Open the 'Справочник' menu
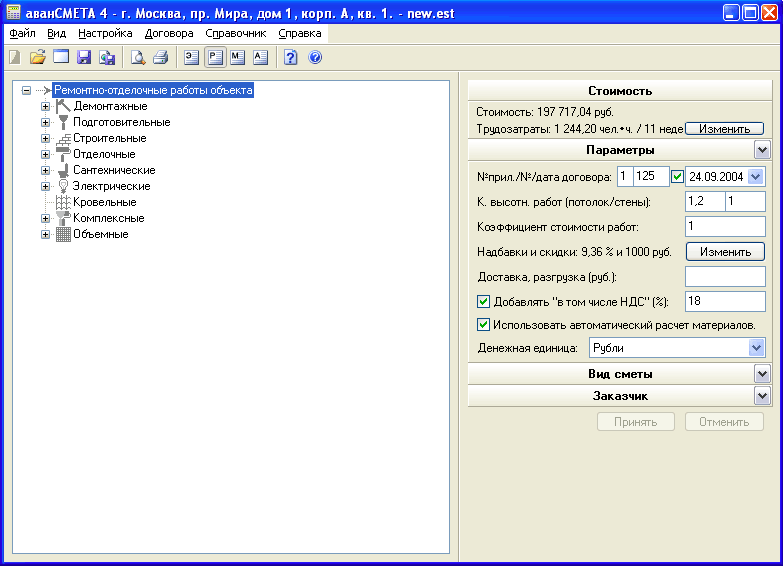Screen dimensions: 783x566 [236, 33]
